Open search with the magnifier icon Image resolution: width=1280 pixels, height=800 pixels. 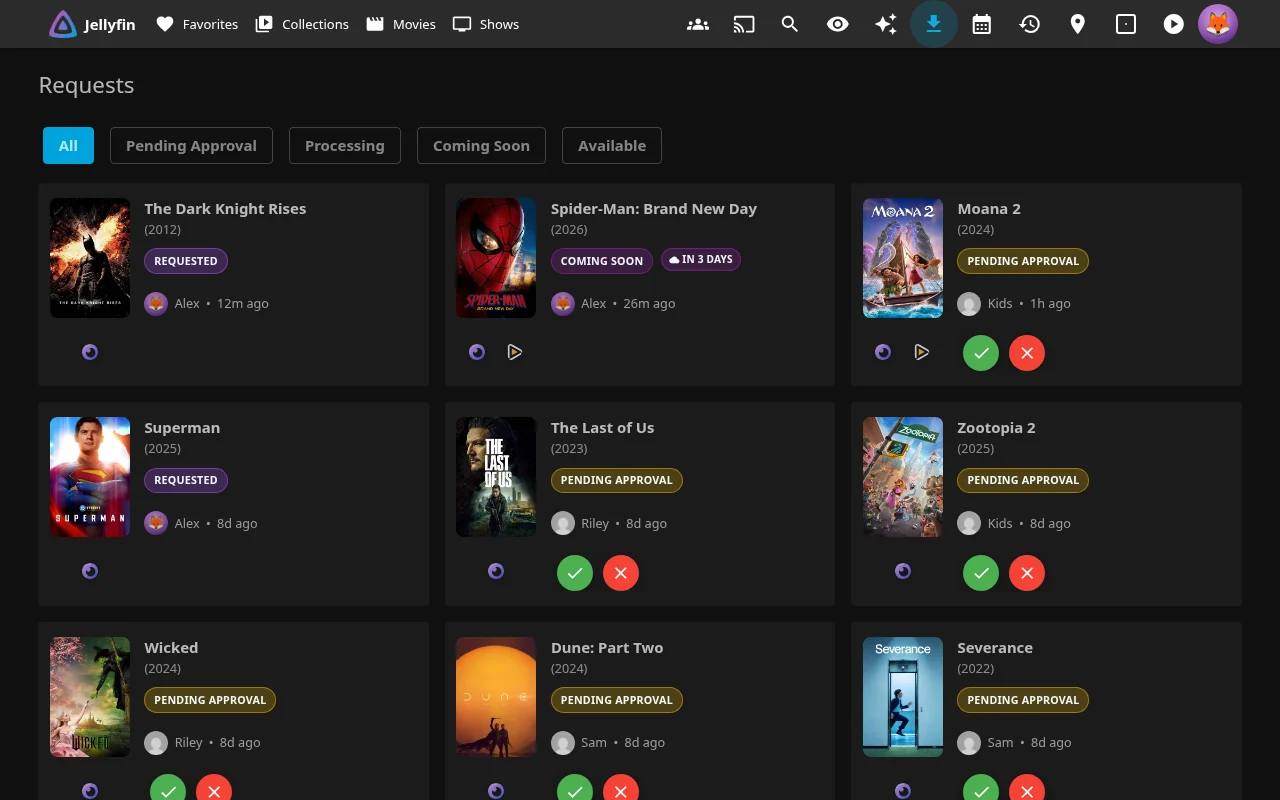click(790, 24)
